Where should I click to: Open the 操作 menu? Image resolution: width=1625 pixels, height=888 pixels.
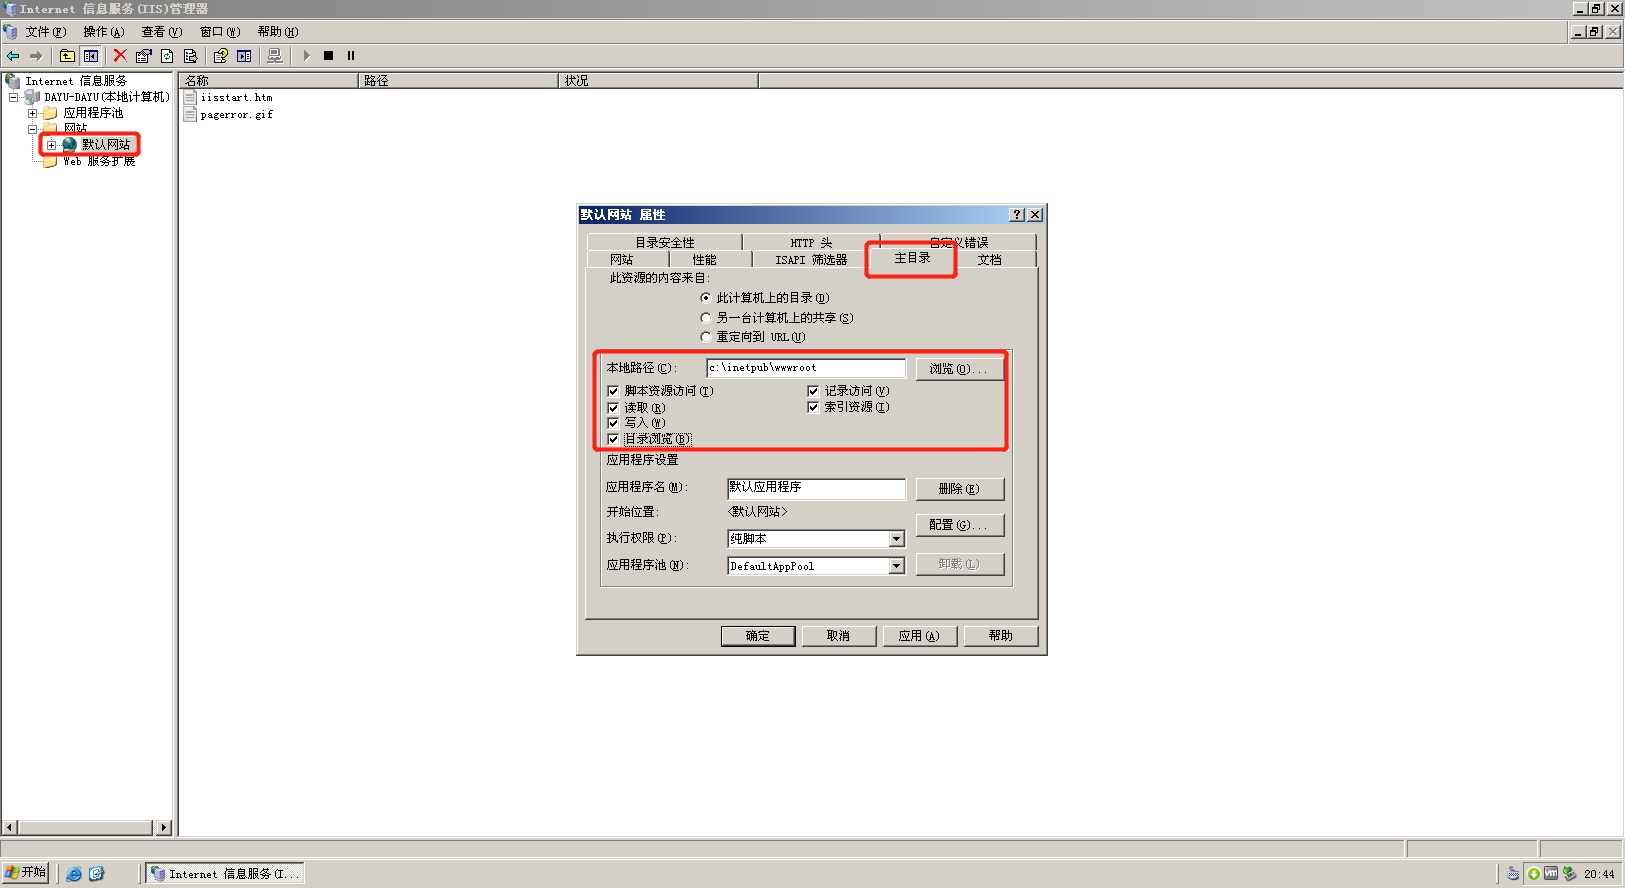[104, 32]
